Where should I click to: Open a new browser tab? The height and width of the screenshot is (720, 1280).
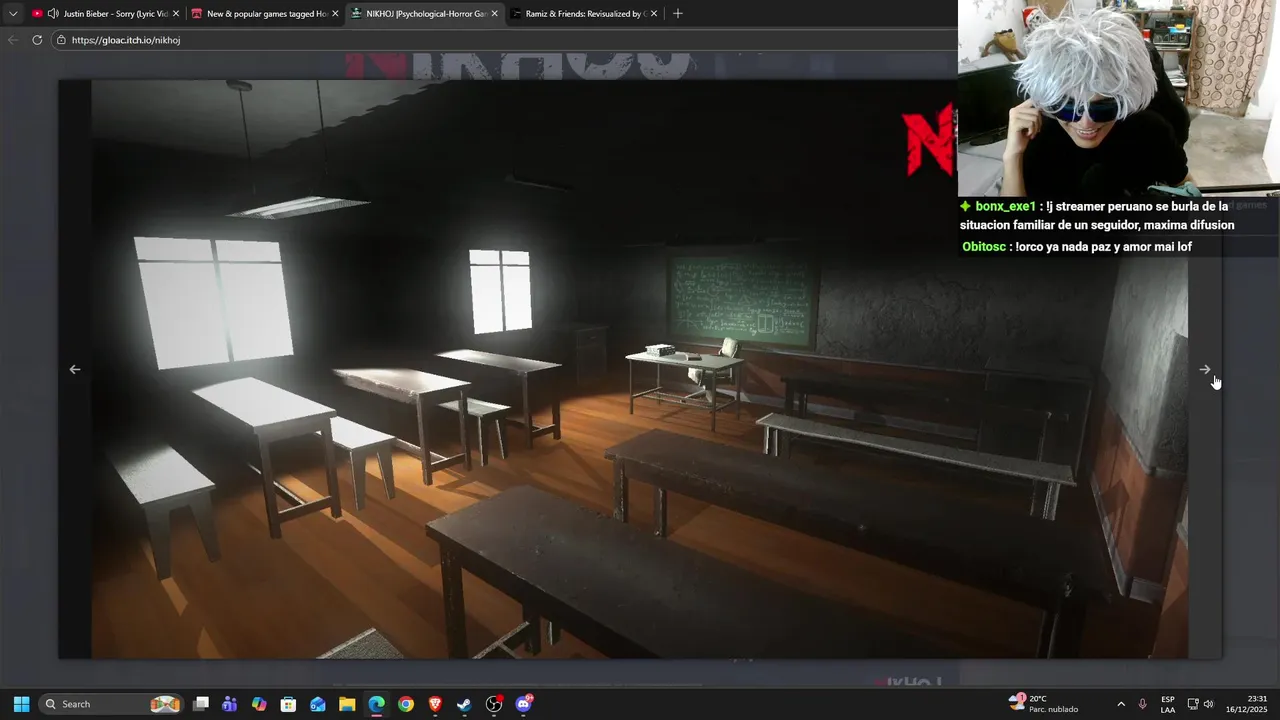678,14
